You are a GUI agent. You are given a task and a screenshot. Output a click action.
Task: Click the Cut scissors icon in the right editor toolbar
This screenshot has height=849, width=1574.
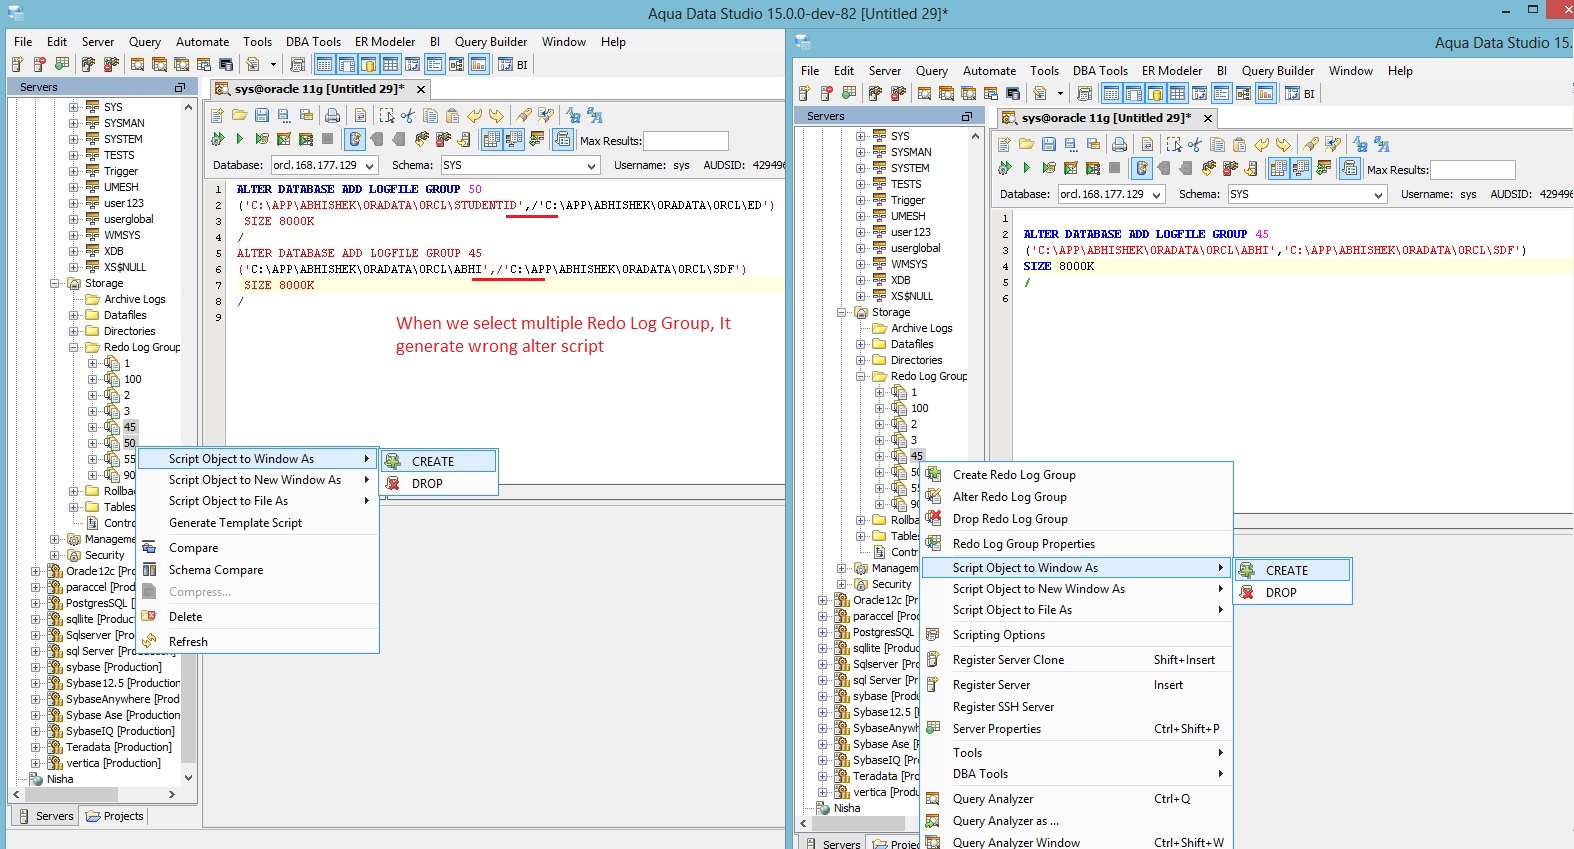click(x=1195, y=144)
